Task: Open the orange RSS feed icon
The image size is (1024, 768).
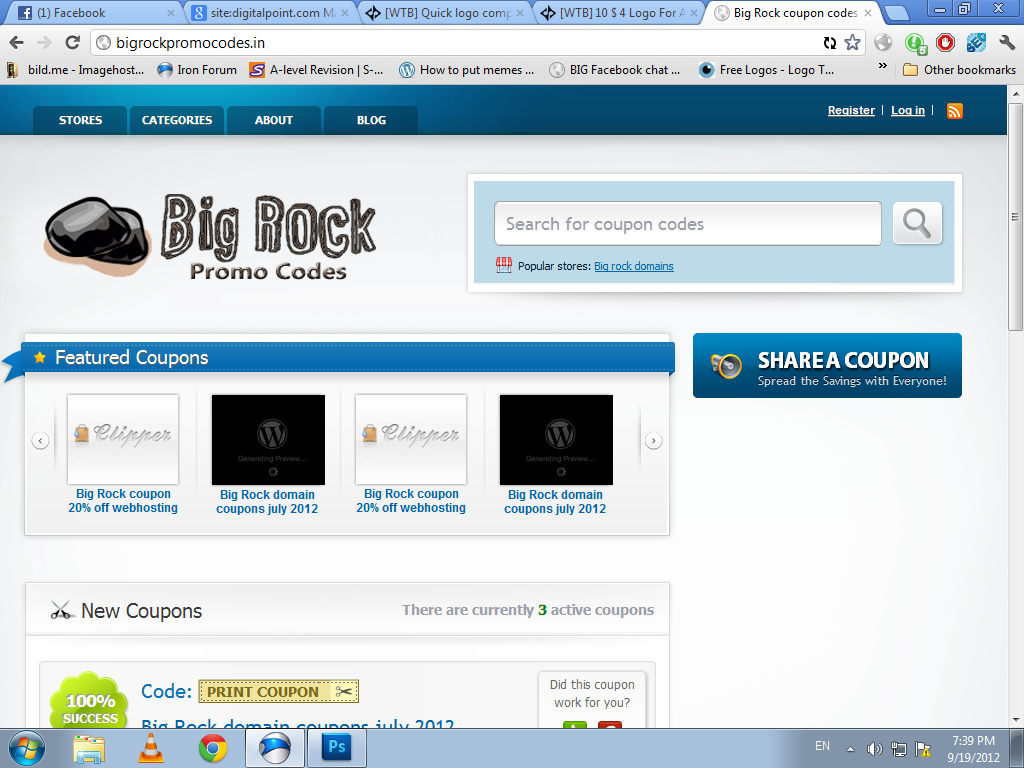Action: [954, 110]
